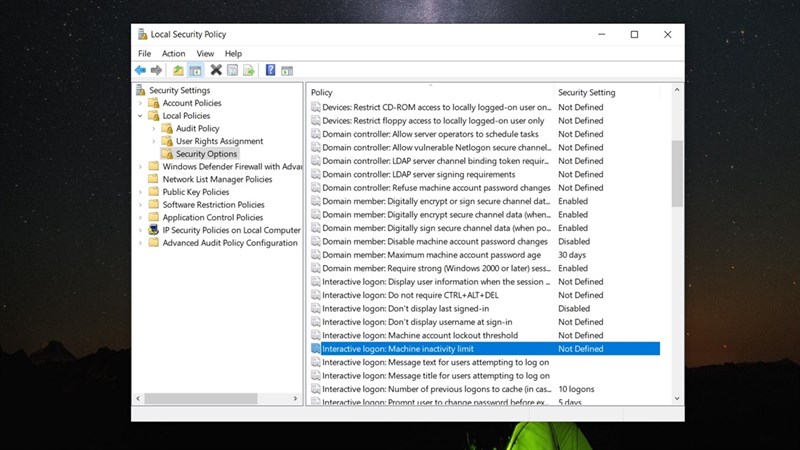Viewport: 800px width, 450px height.
Task: Select the Local Policies tree item
Action: tap(186, 116)
